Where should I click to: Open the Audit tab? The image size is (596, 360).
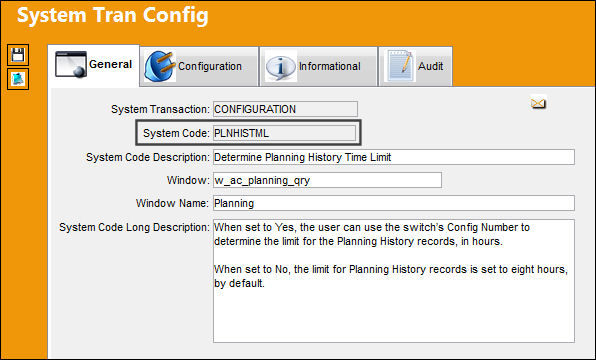[415, 67]
